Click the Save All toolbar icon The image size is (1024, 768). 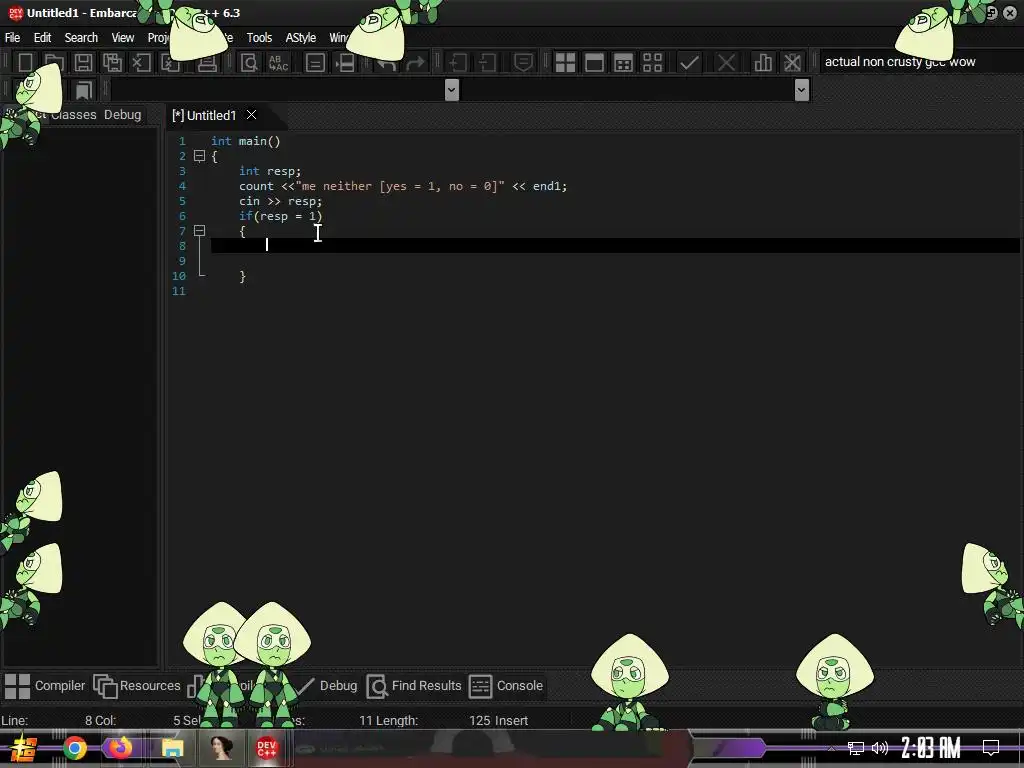112,63
